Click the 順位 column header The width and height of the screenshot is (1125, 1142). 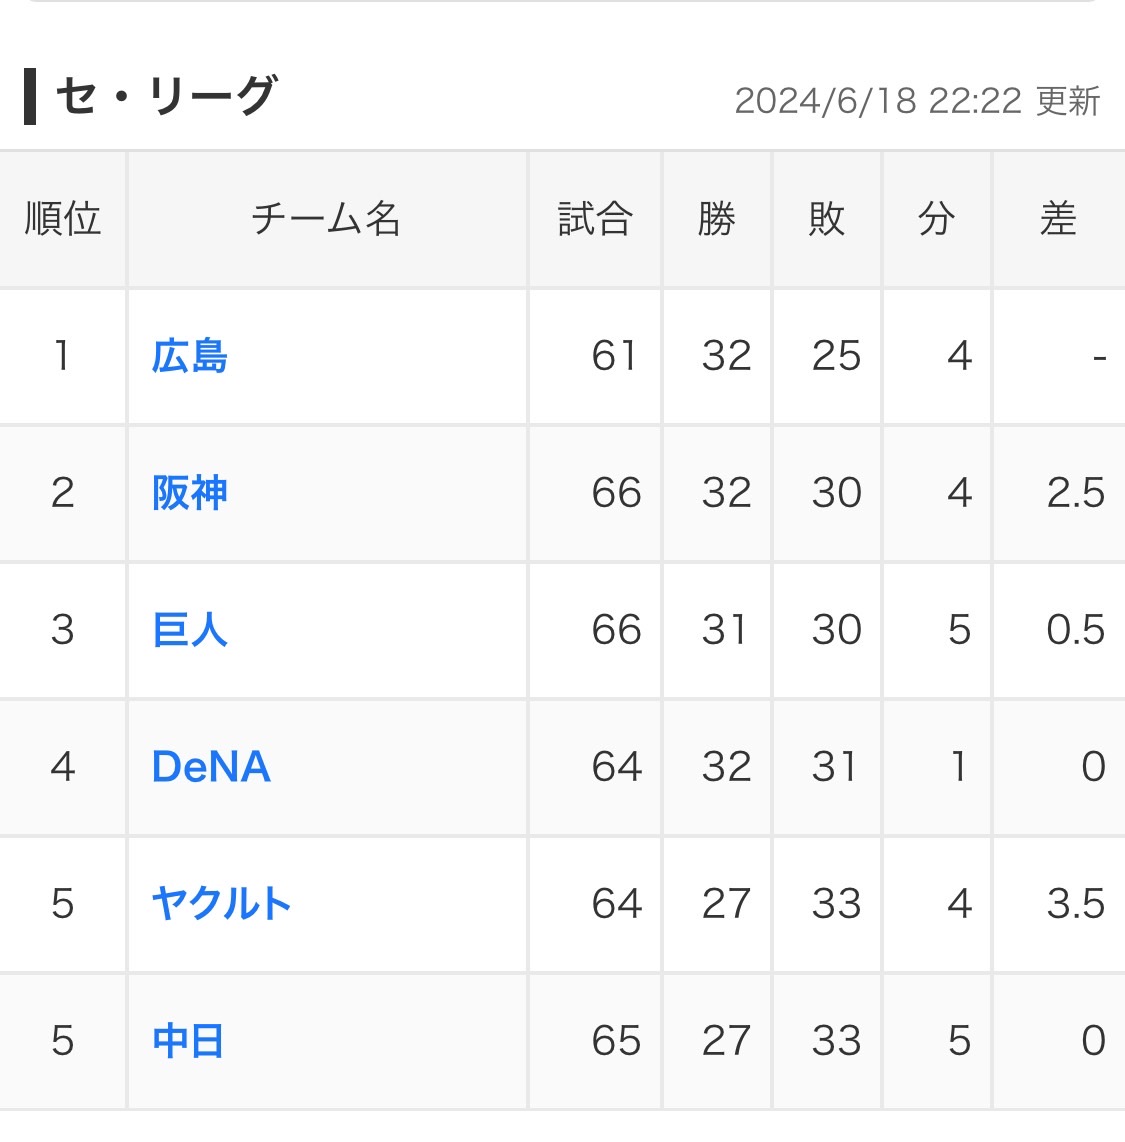(63, 219)
